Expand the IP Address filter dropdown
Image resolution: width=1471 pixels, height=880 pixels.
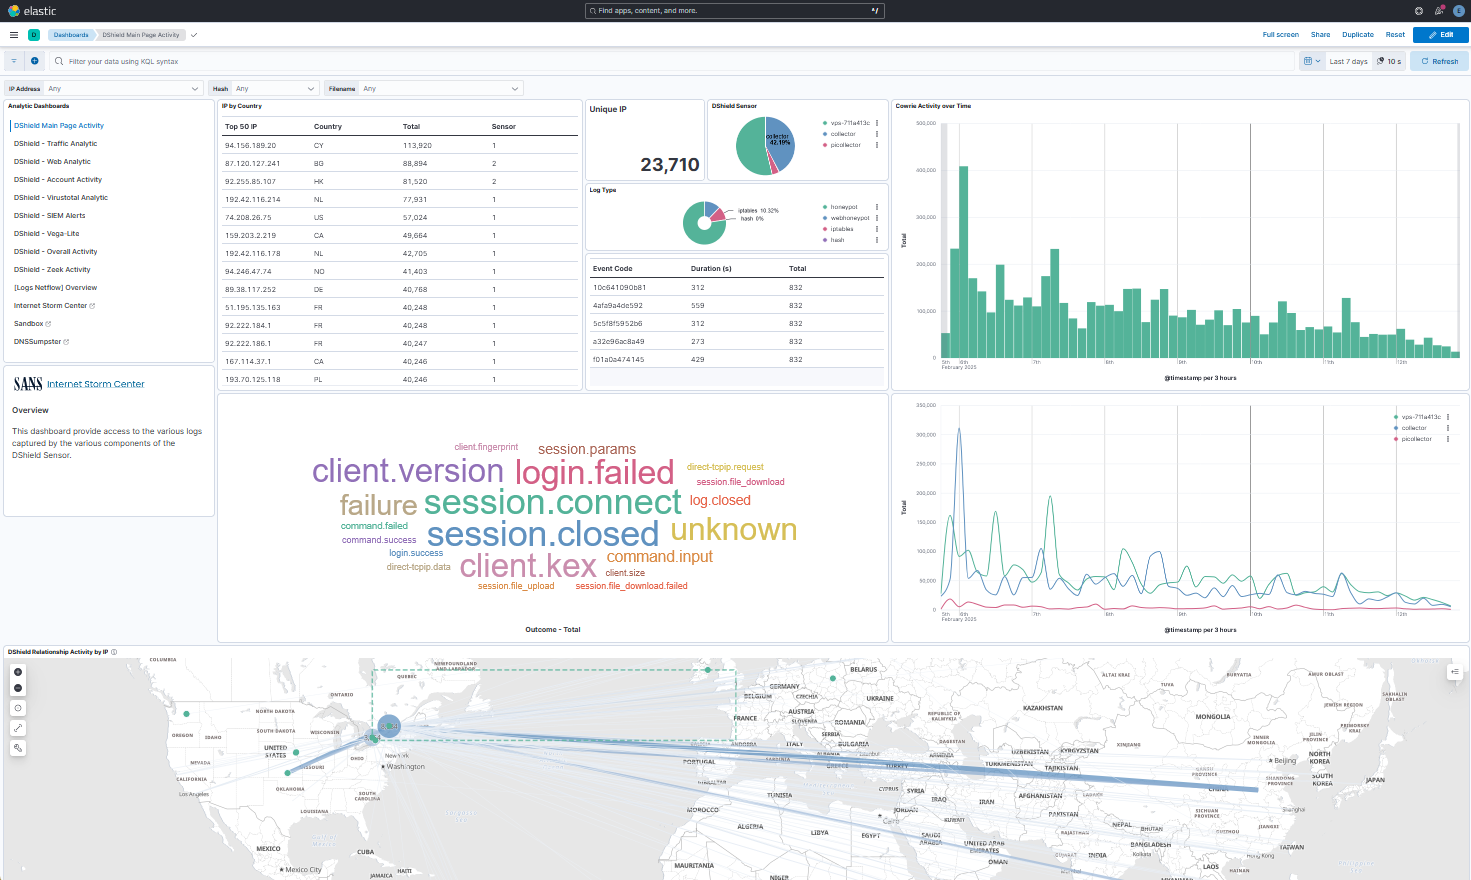click(195, 89)
